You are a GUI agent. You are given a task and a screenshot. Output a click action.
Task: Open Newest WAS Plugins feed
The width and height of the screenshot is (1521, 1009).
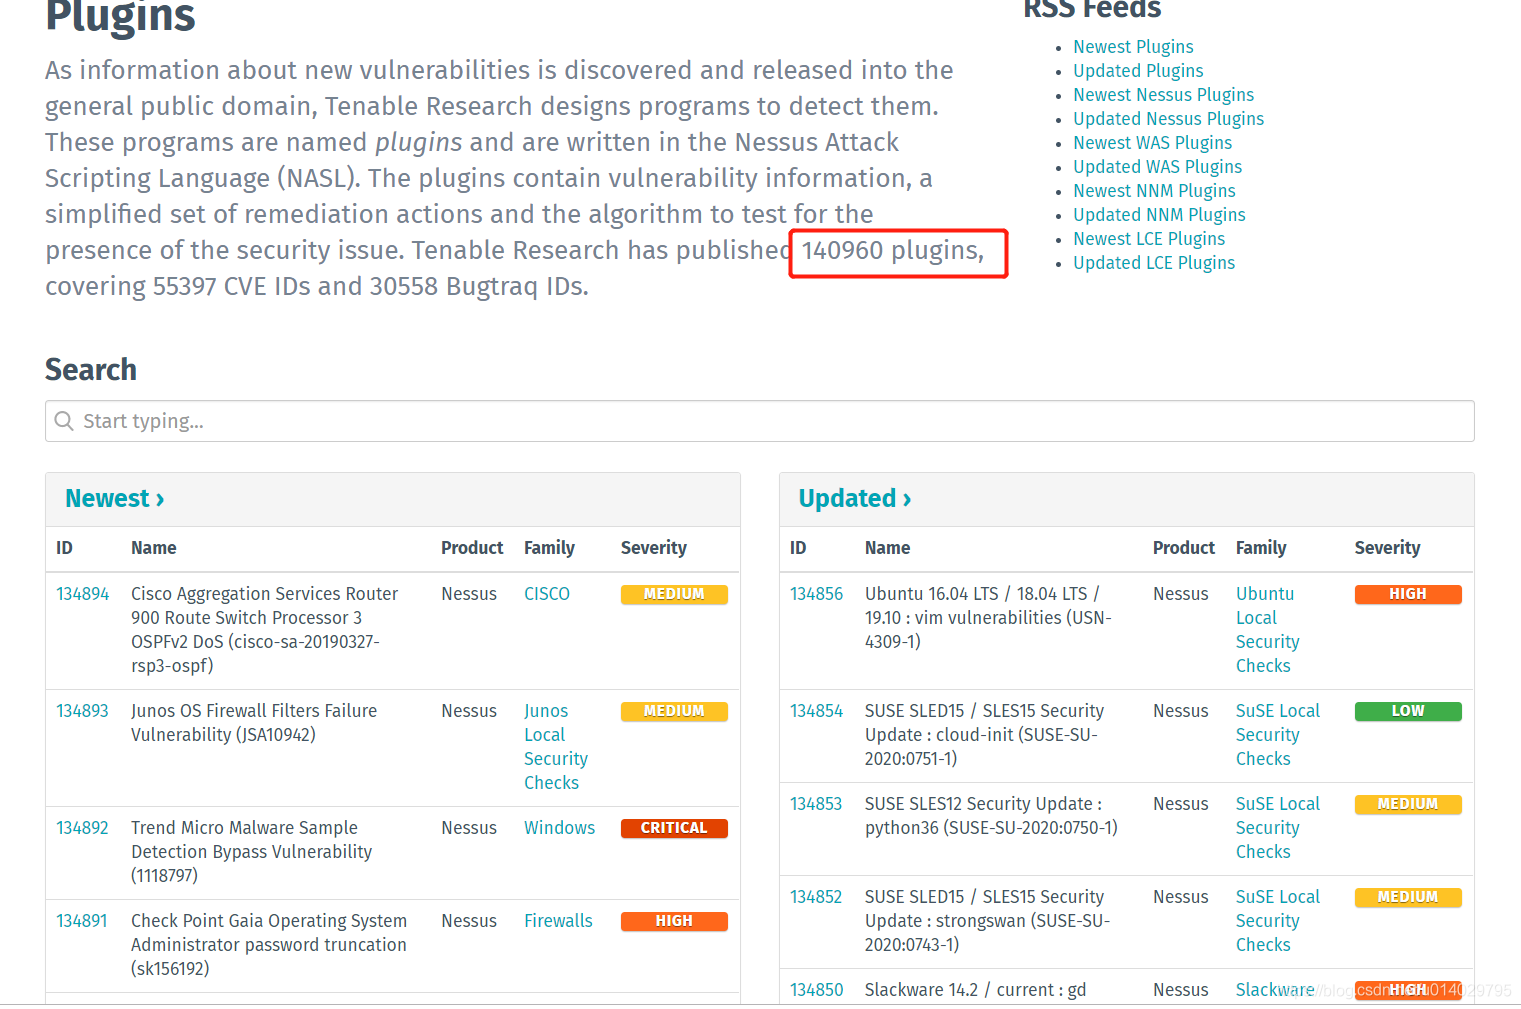pos(1152,143)
